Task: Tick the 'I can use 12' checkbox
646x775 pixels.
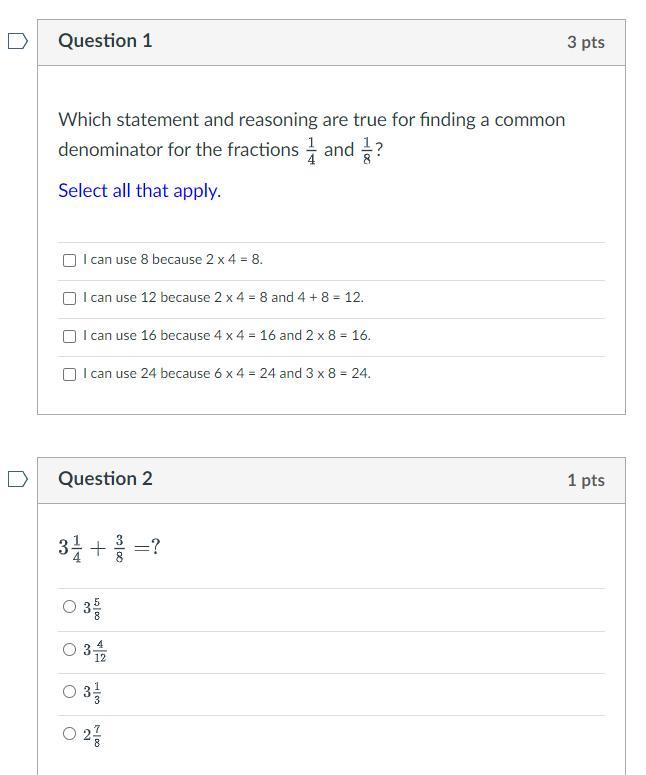Action: click(69, 299)
